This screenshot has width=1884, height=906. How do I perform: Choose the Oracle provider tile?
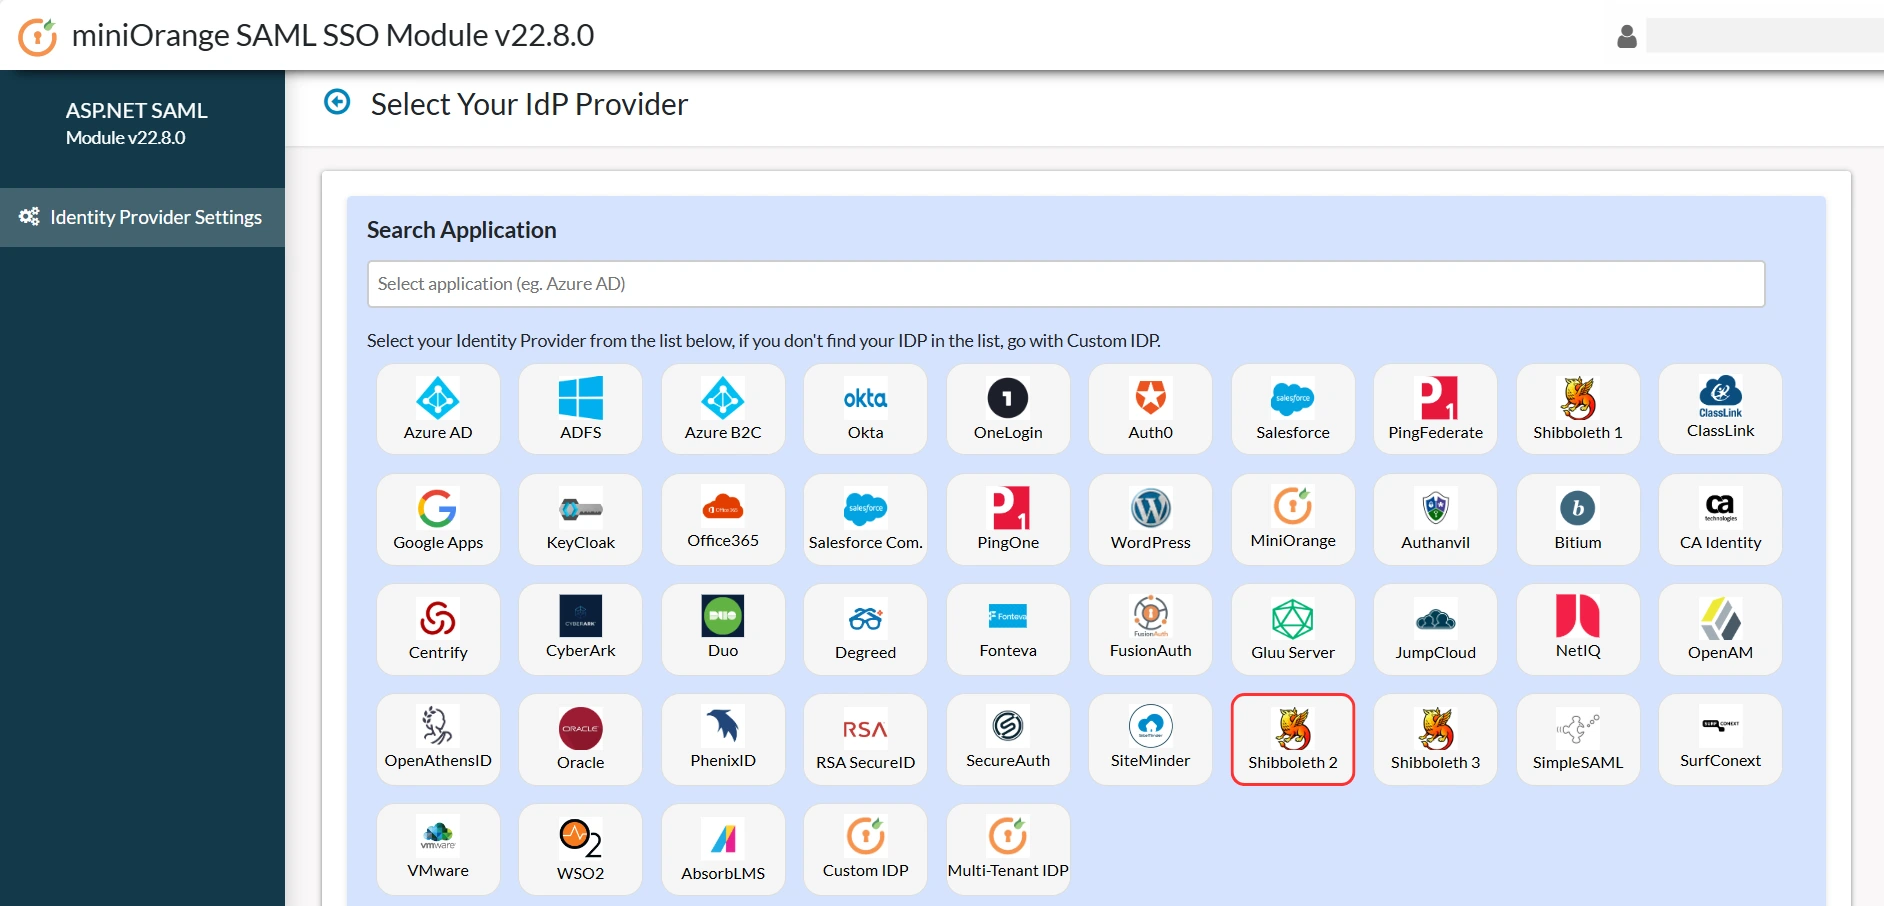(x=581, y=739)
